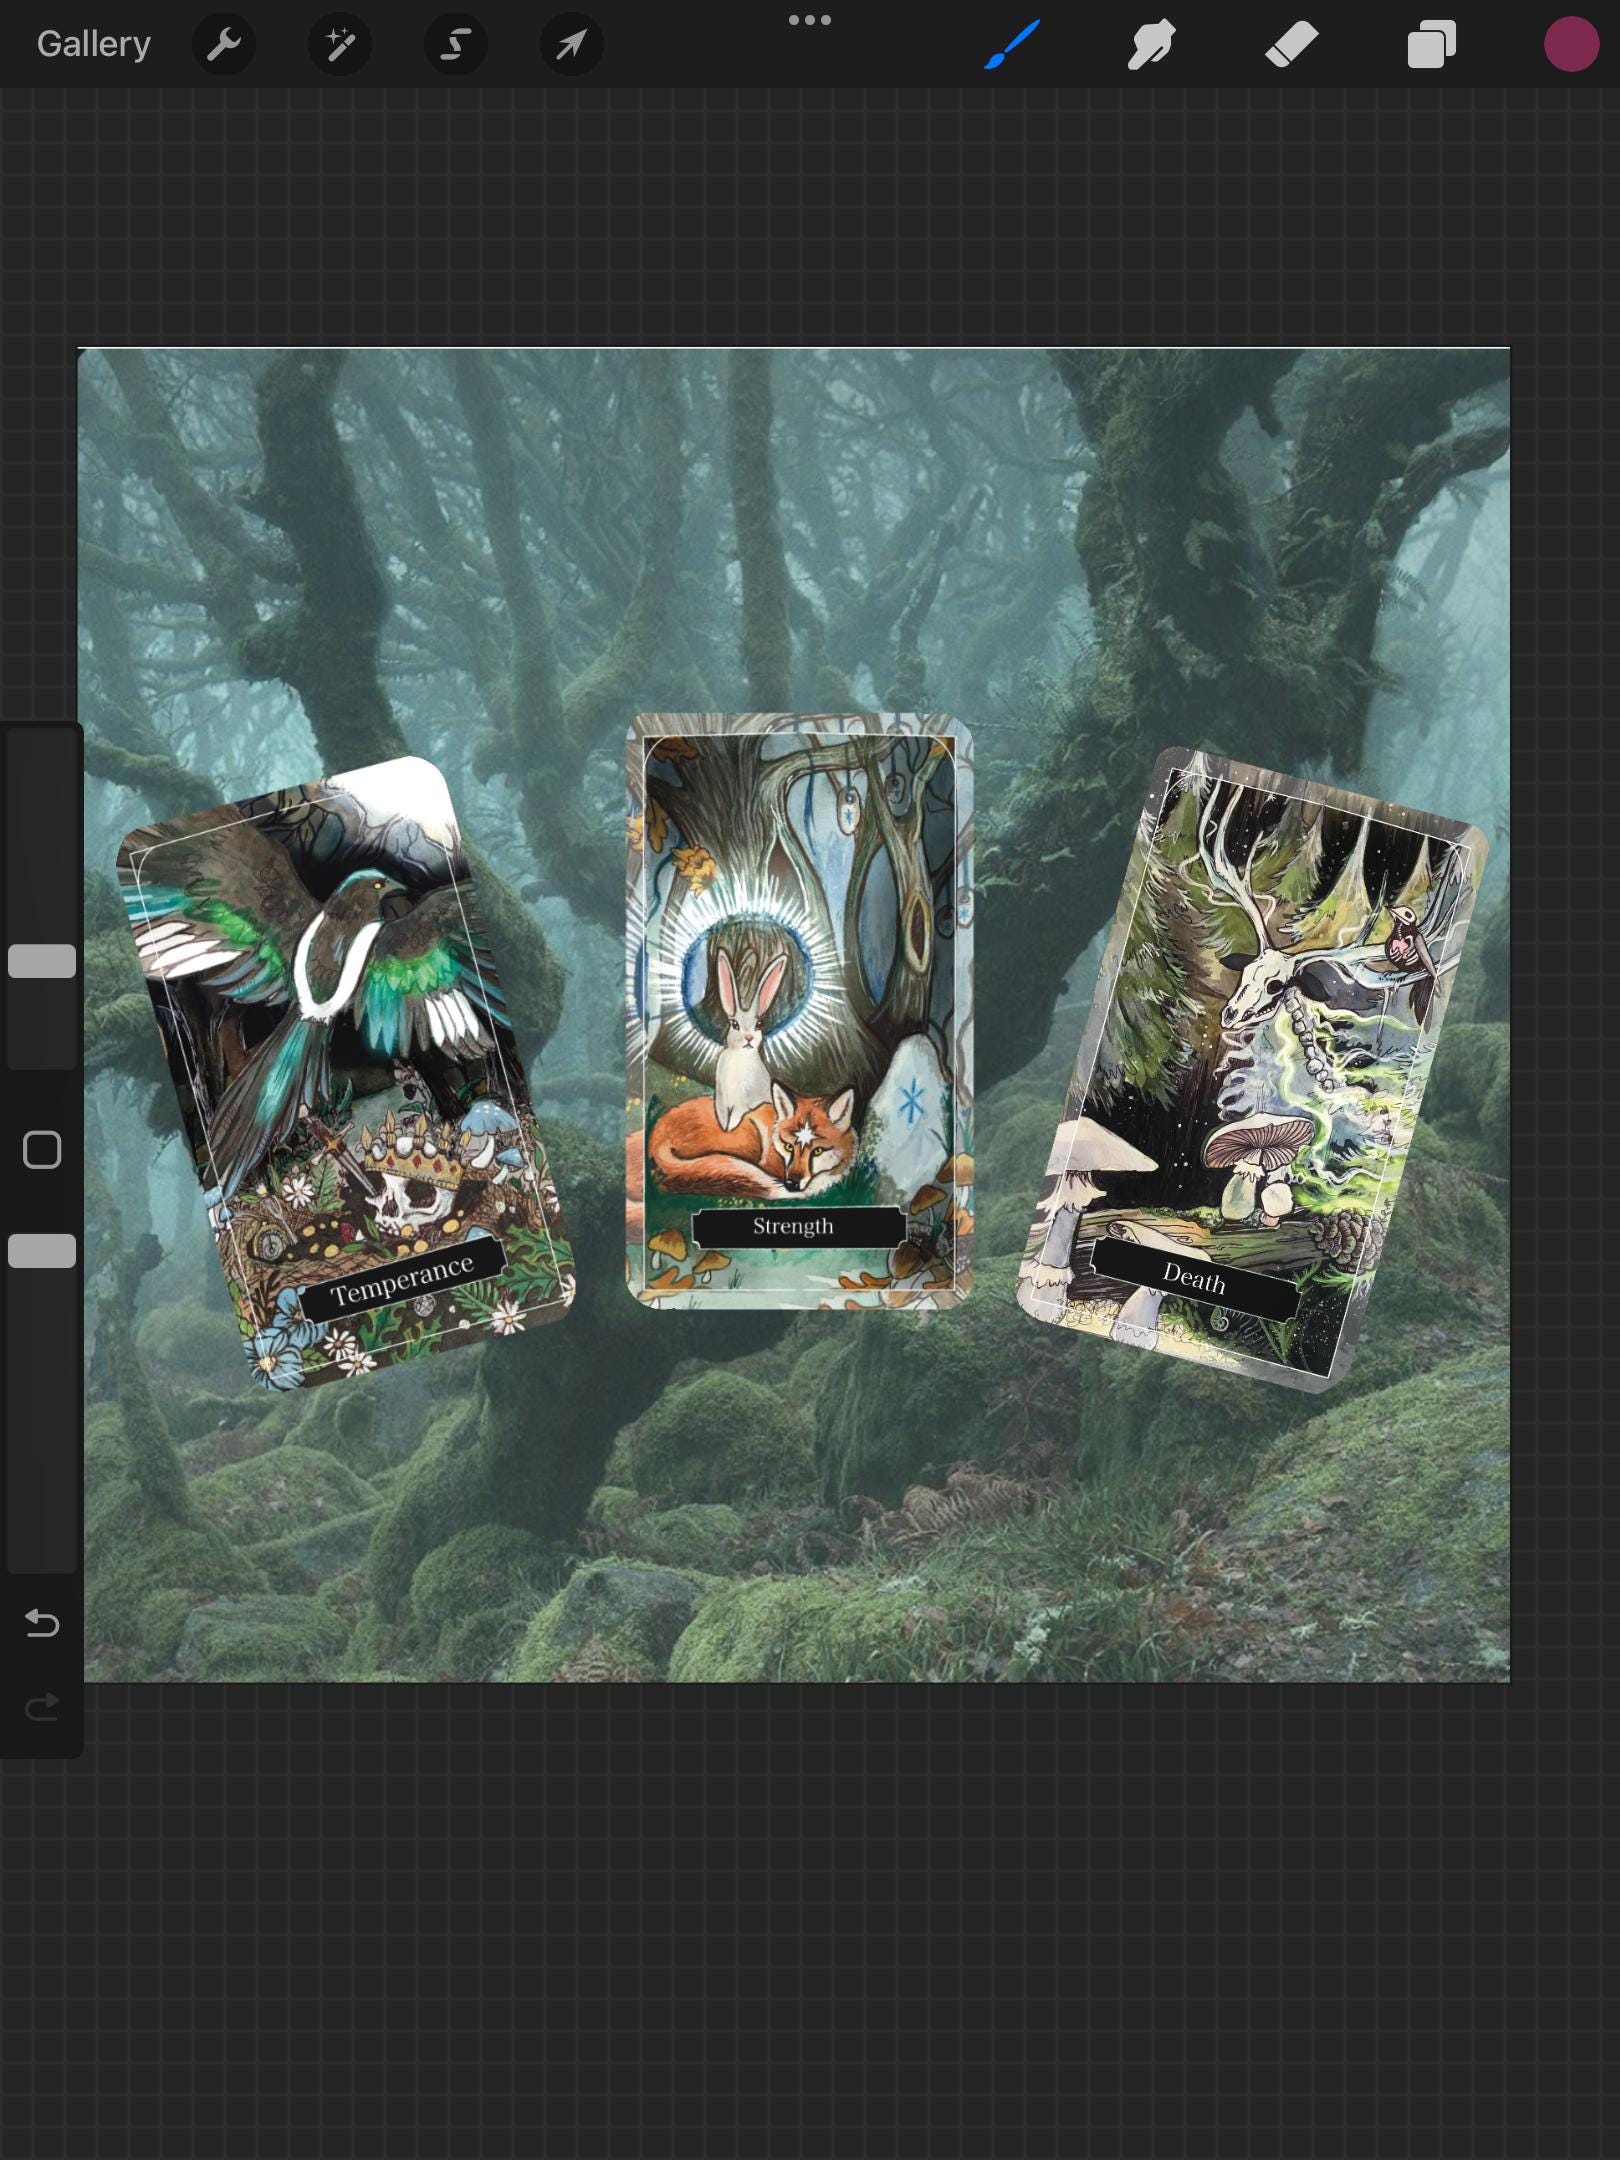1620x2160 pixels.
Task: Open the Layers panel
Action: 1431,44
